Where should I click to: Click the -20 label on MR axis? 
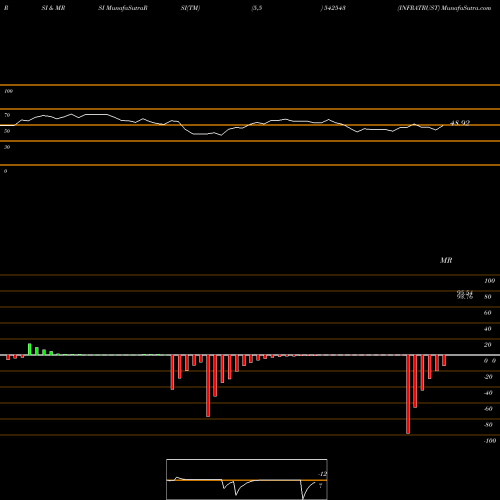[x=488, y=377]
